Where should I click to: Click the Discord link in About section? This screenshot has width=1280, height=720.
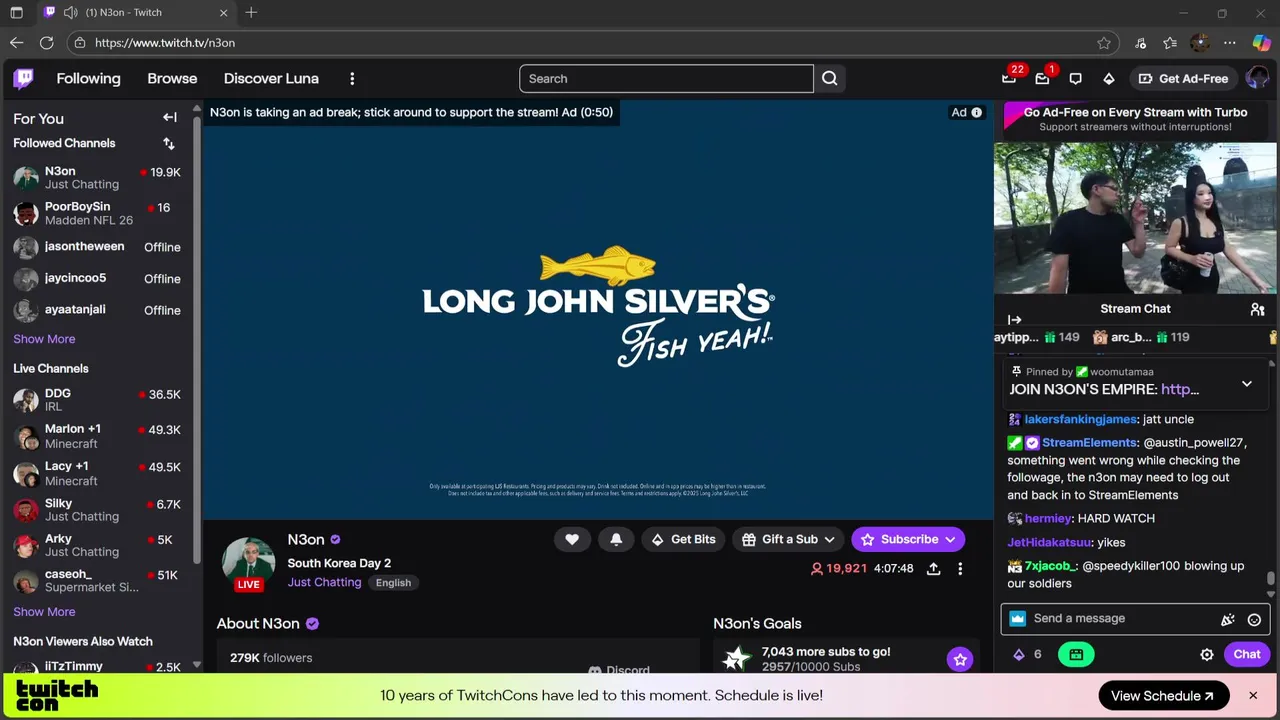click(x=619, y=669)
